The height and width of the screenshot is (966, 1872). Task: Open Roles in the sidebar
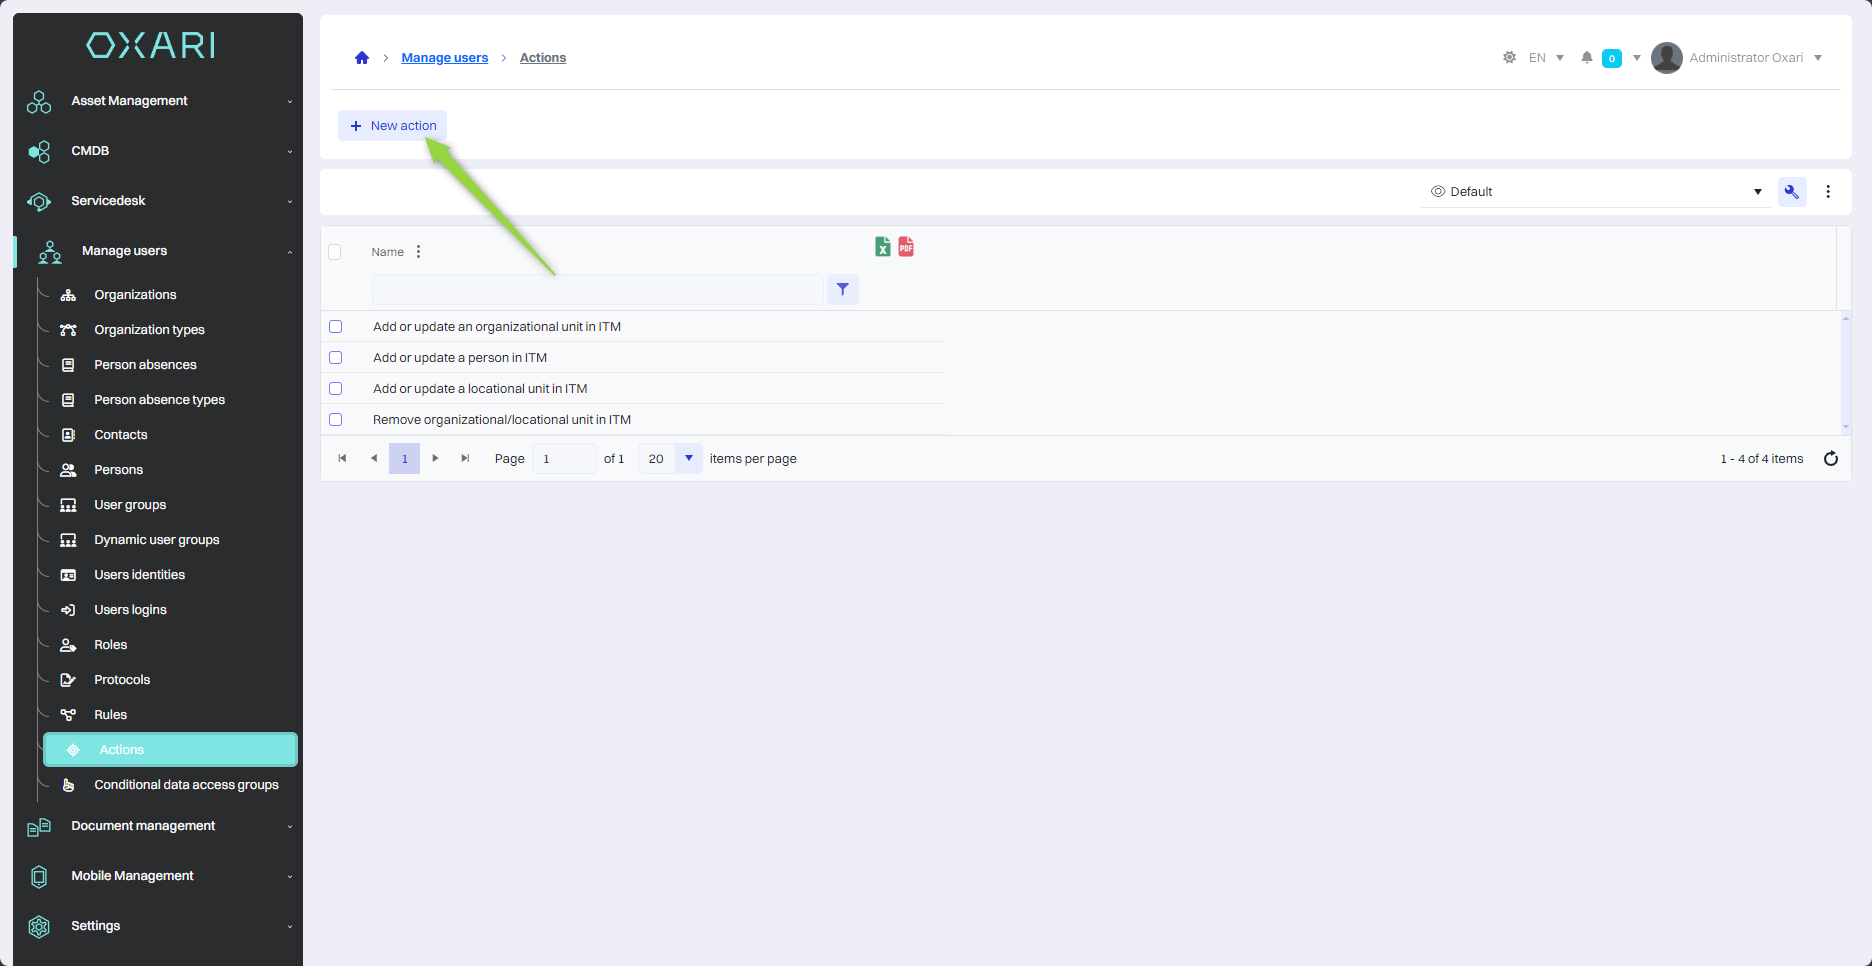click(x=110, y=645)
